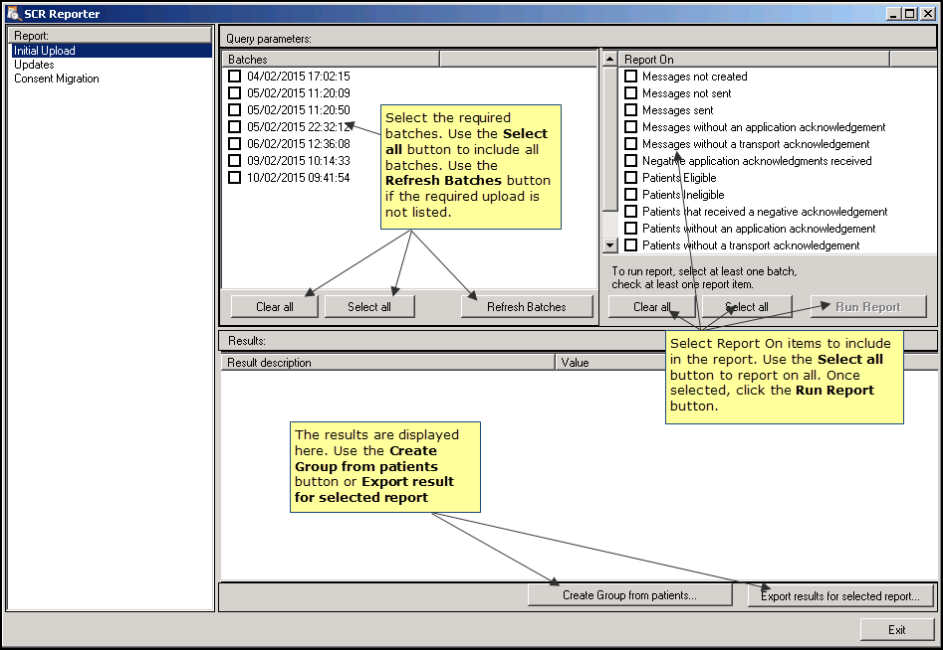This screenshot has height=650, width=943.
Task: Choose Consent Migration report
Action: tap(56, 79)
